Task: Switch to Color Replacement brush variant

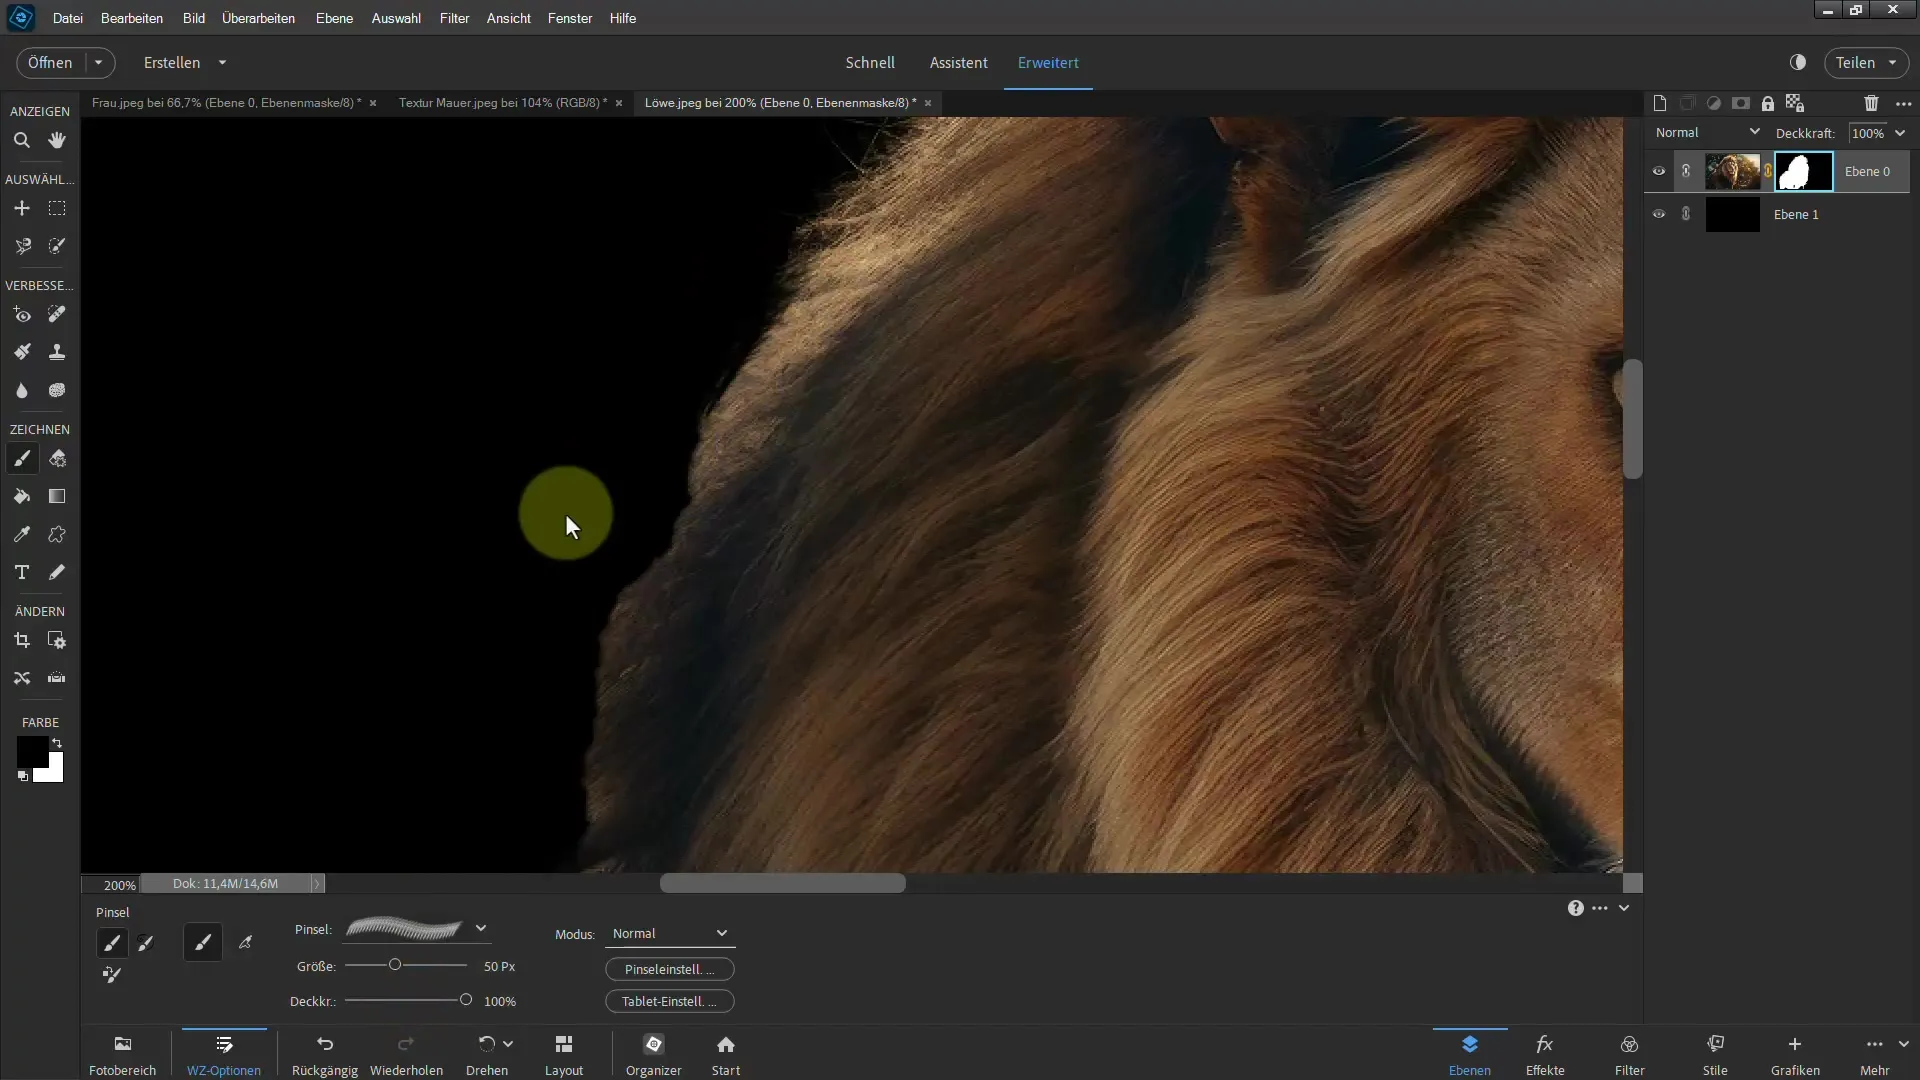Action: point(112,975)
